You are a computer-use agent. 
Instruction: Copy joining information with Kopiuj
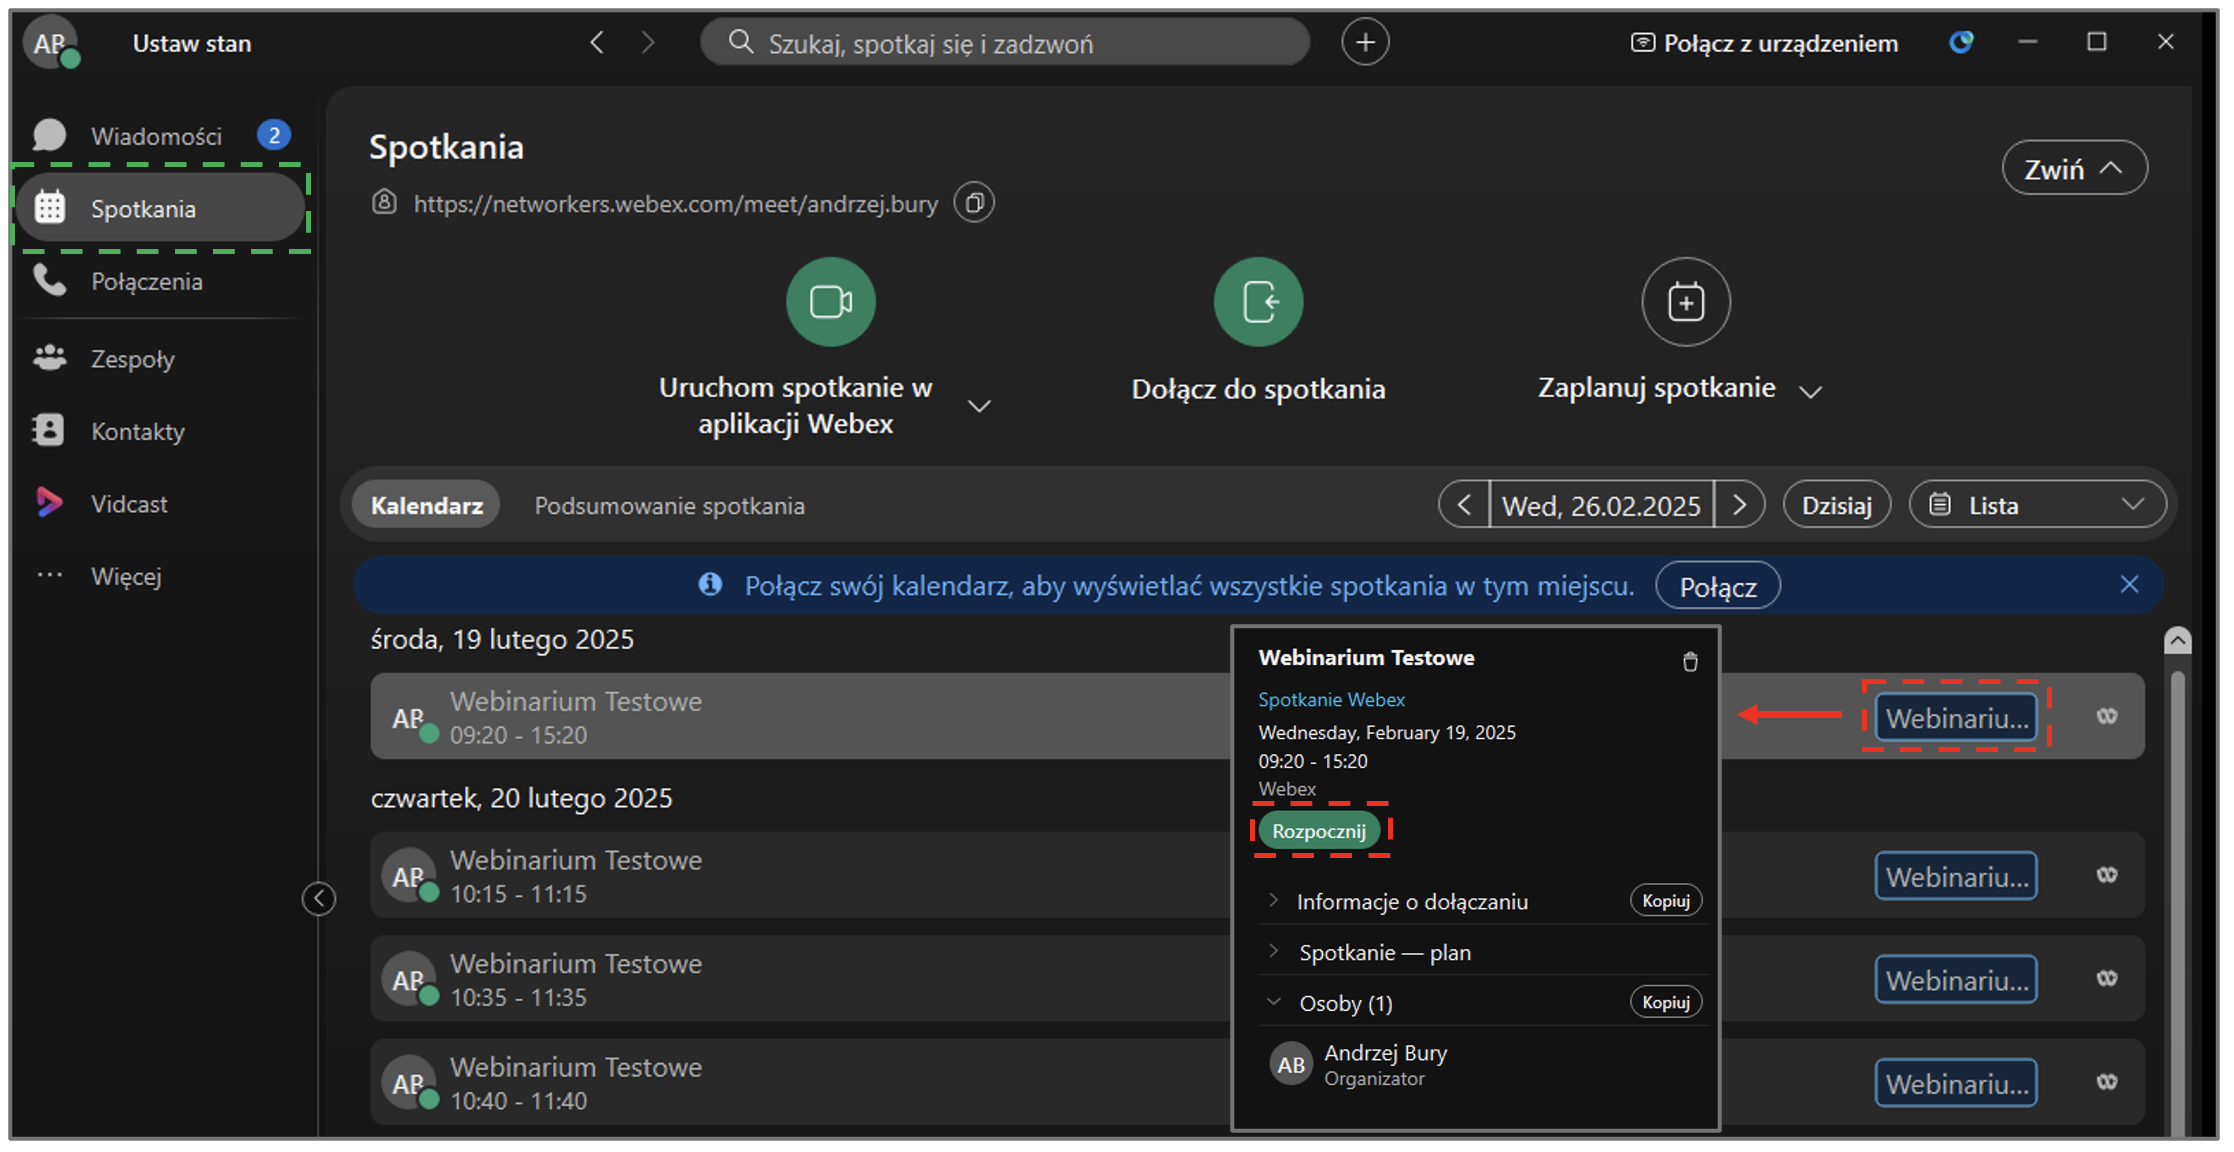coord(1666,901)
